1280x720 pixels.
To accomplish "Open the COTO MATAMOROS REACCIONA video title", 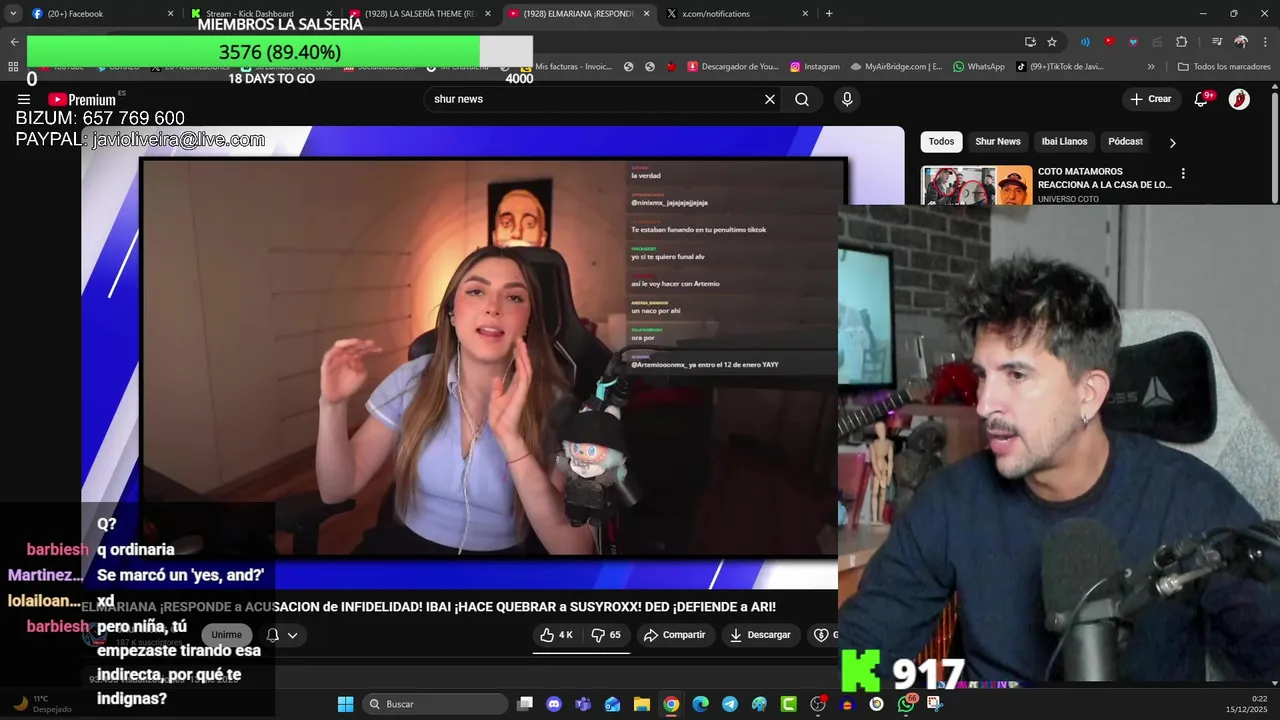I will coord(1104,178).
